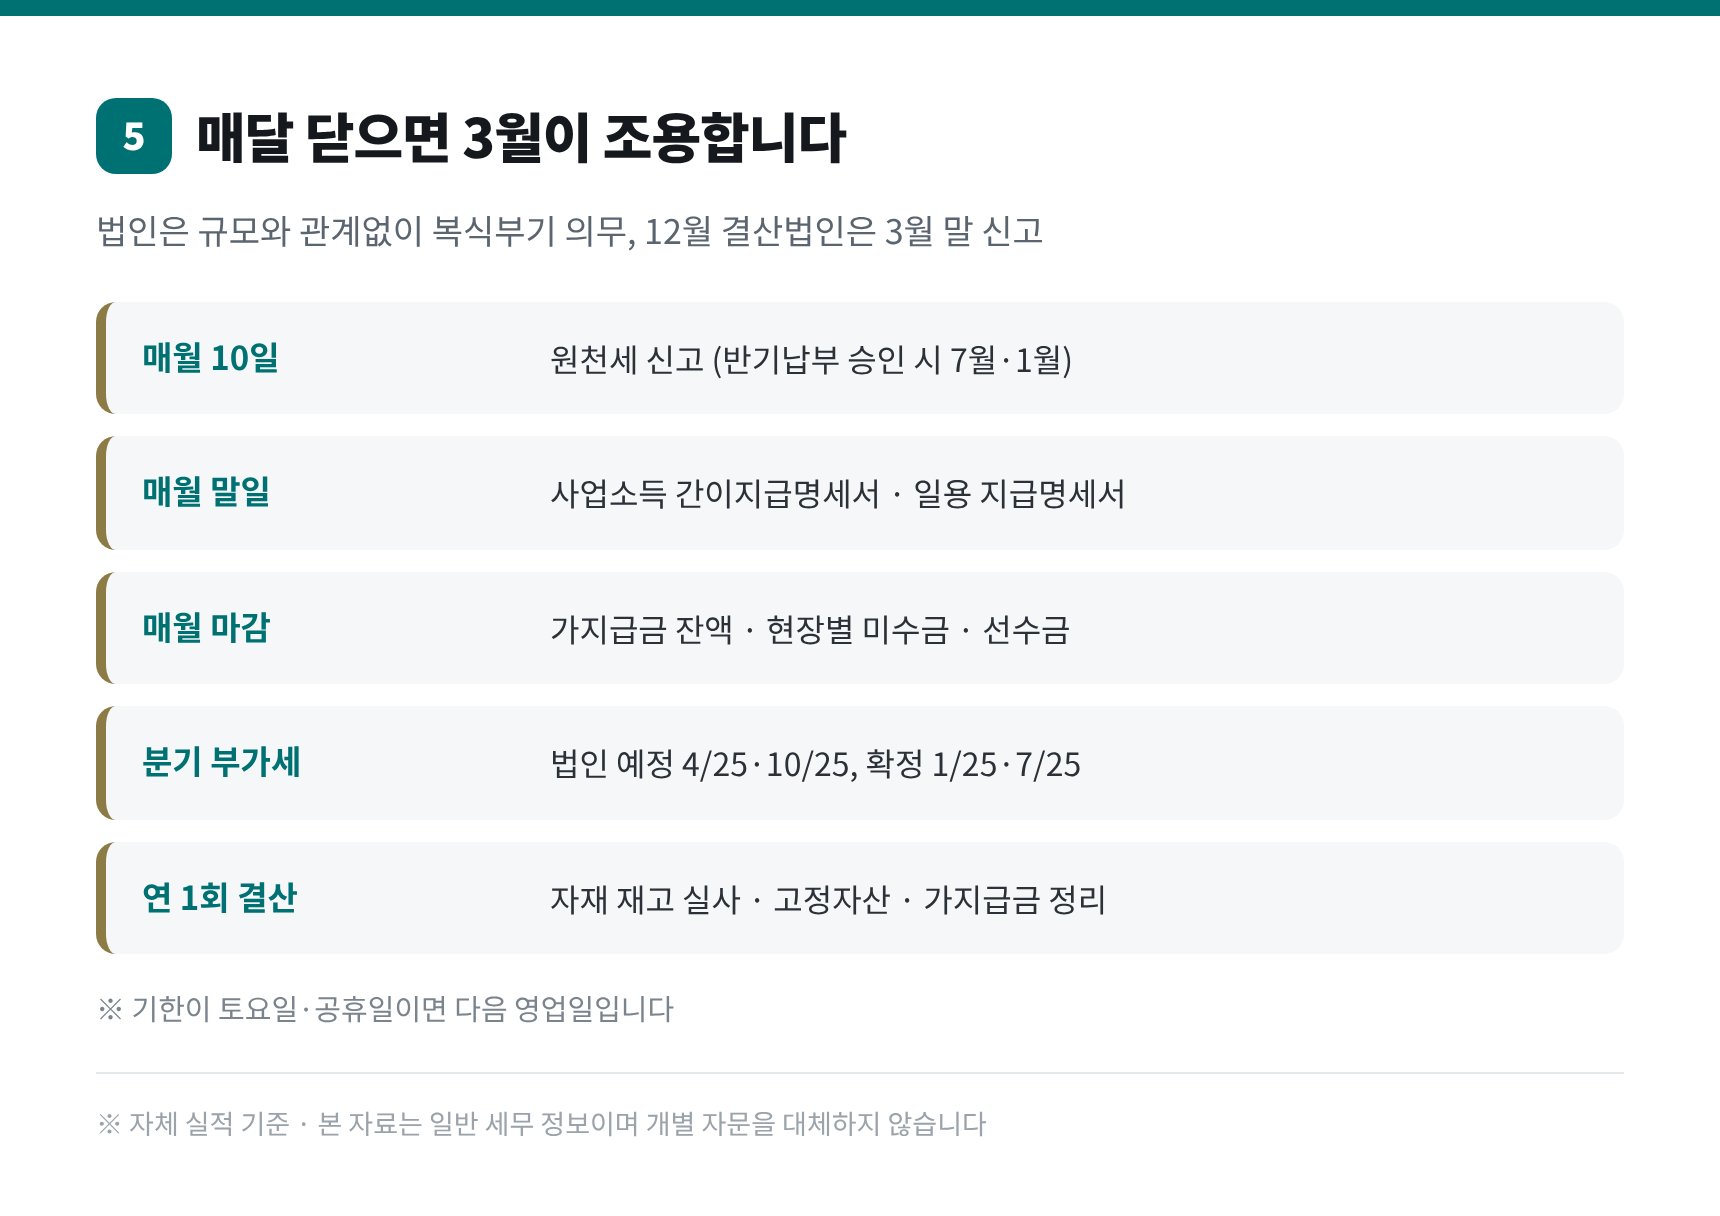The image size is (1720, 1216).
Task: Click '법인 예정 4/25·10/25, 확정 1/25·7/25' text
Action: click(815, 764)
